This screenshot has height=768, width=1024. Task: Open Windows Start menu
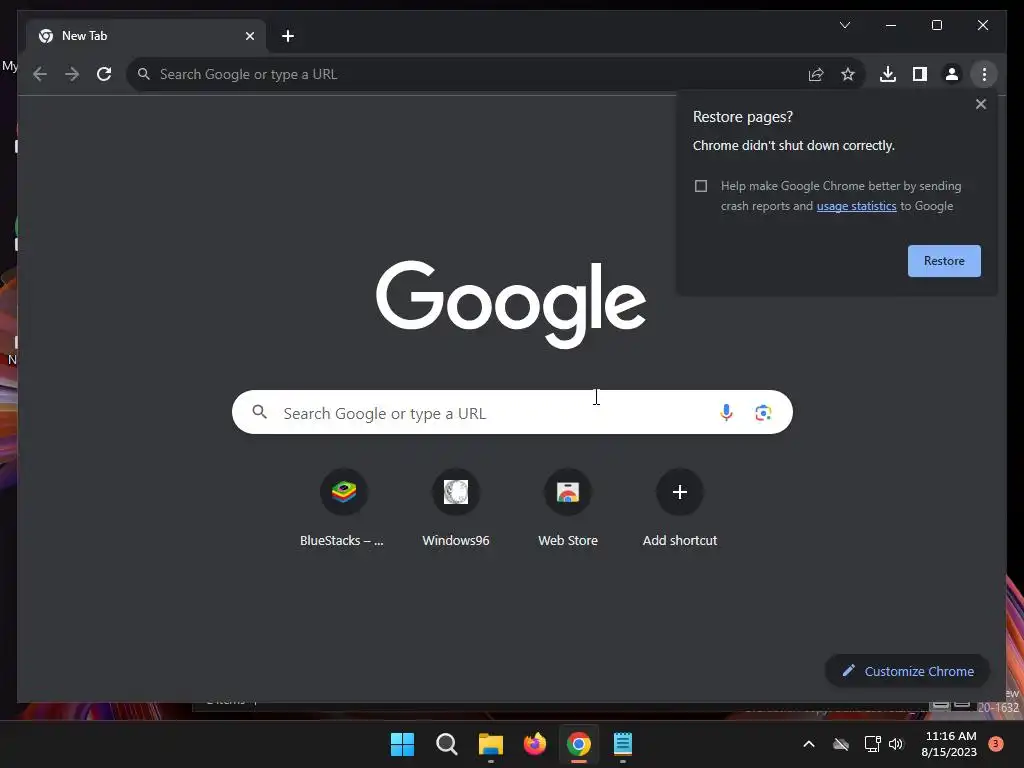pos(402,744)
